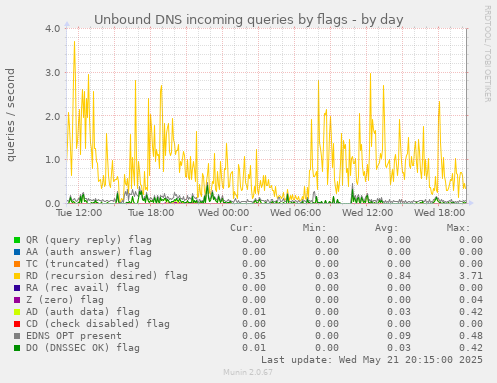497x383 pixels.
Task: Click the 2.0 y-axis tick label
Action: pos(53,116)
